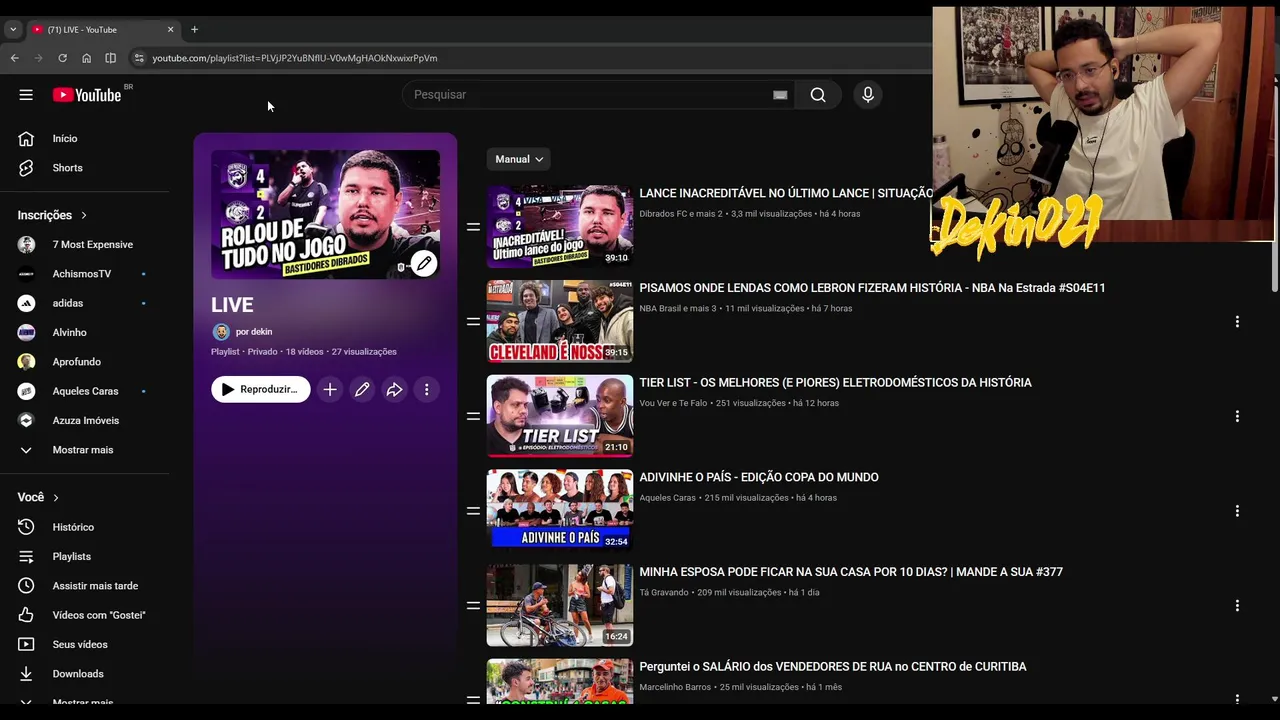The height and width of the screenshot is (720, 1280).
Task: Open AchismosTV channel
Action: 84,274
